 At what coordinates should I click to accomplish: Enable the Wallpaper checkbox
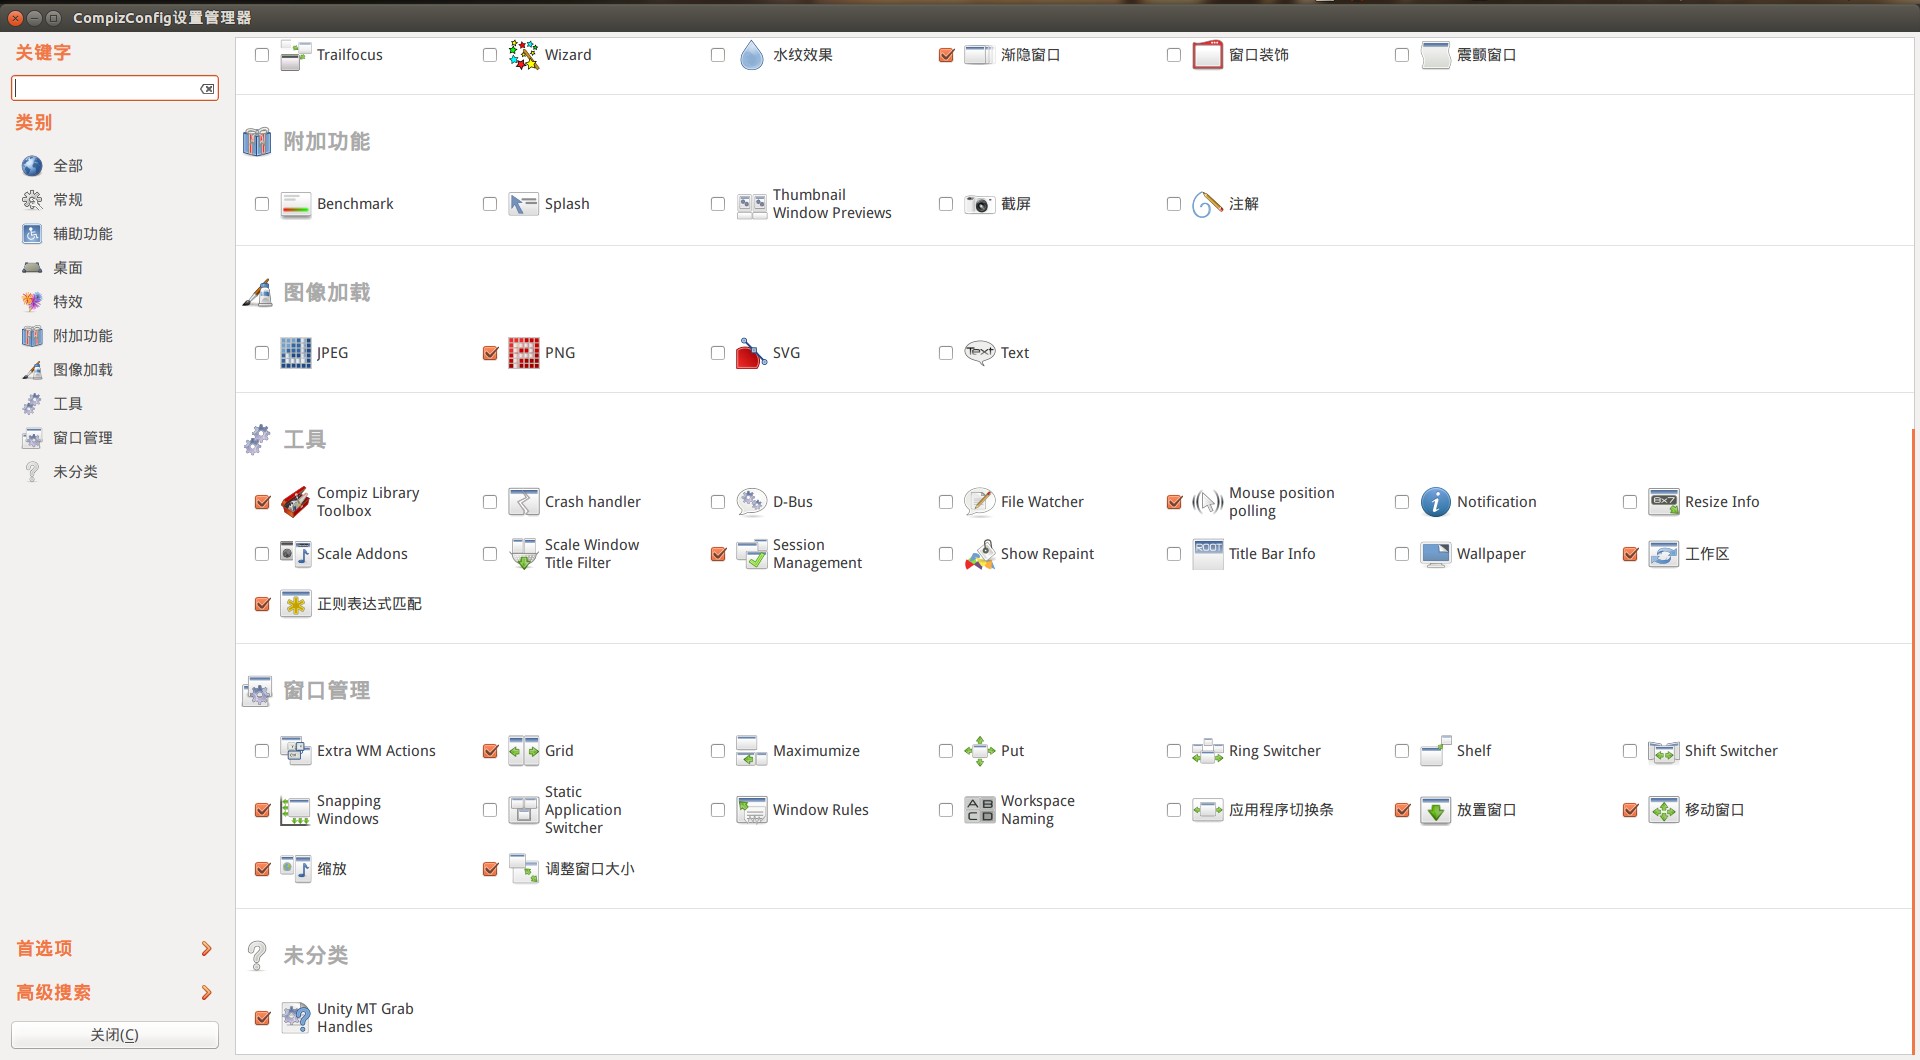pos(1402,554)
